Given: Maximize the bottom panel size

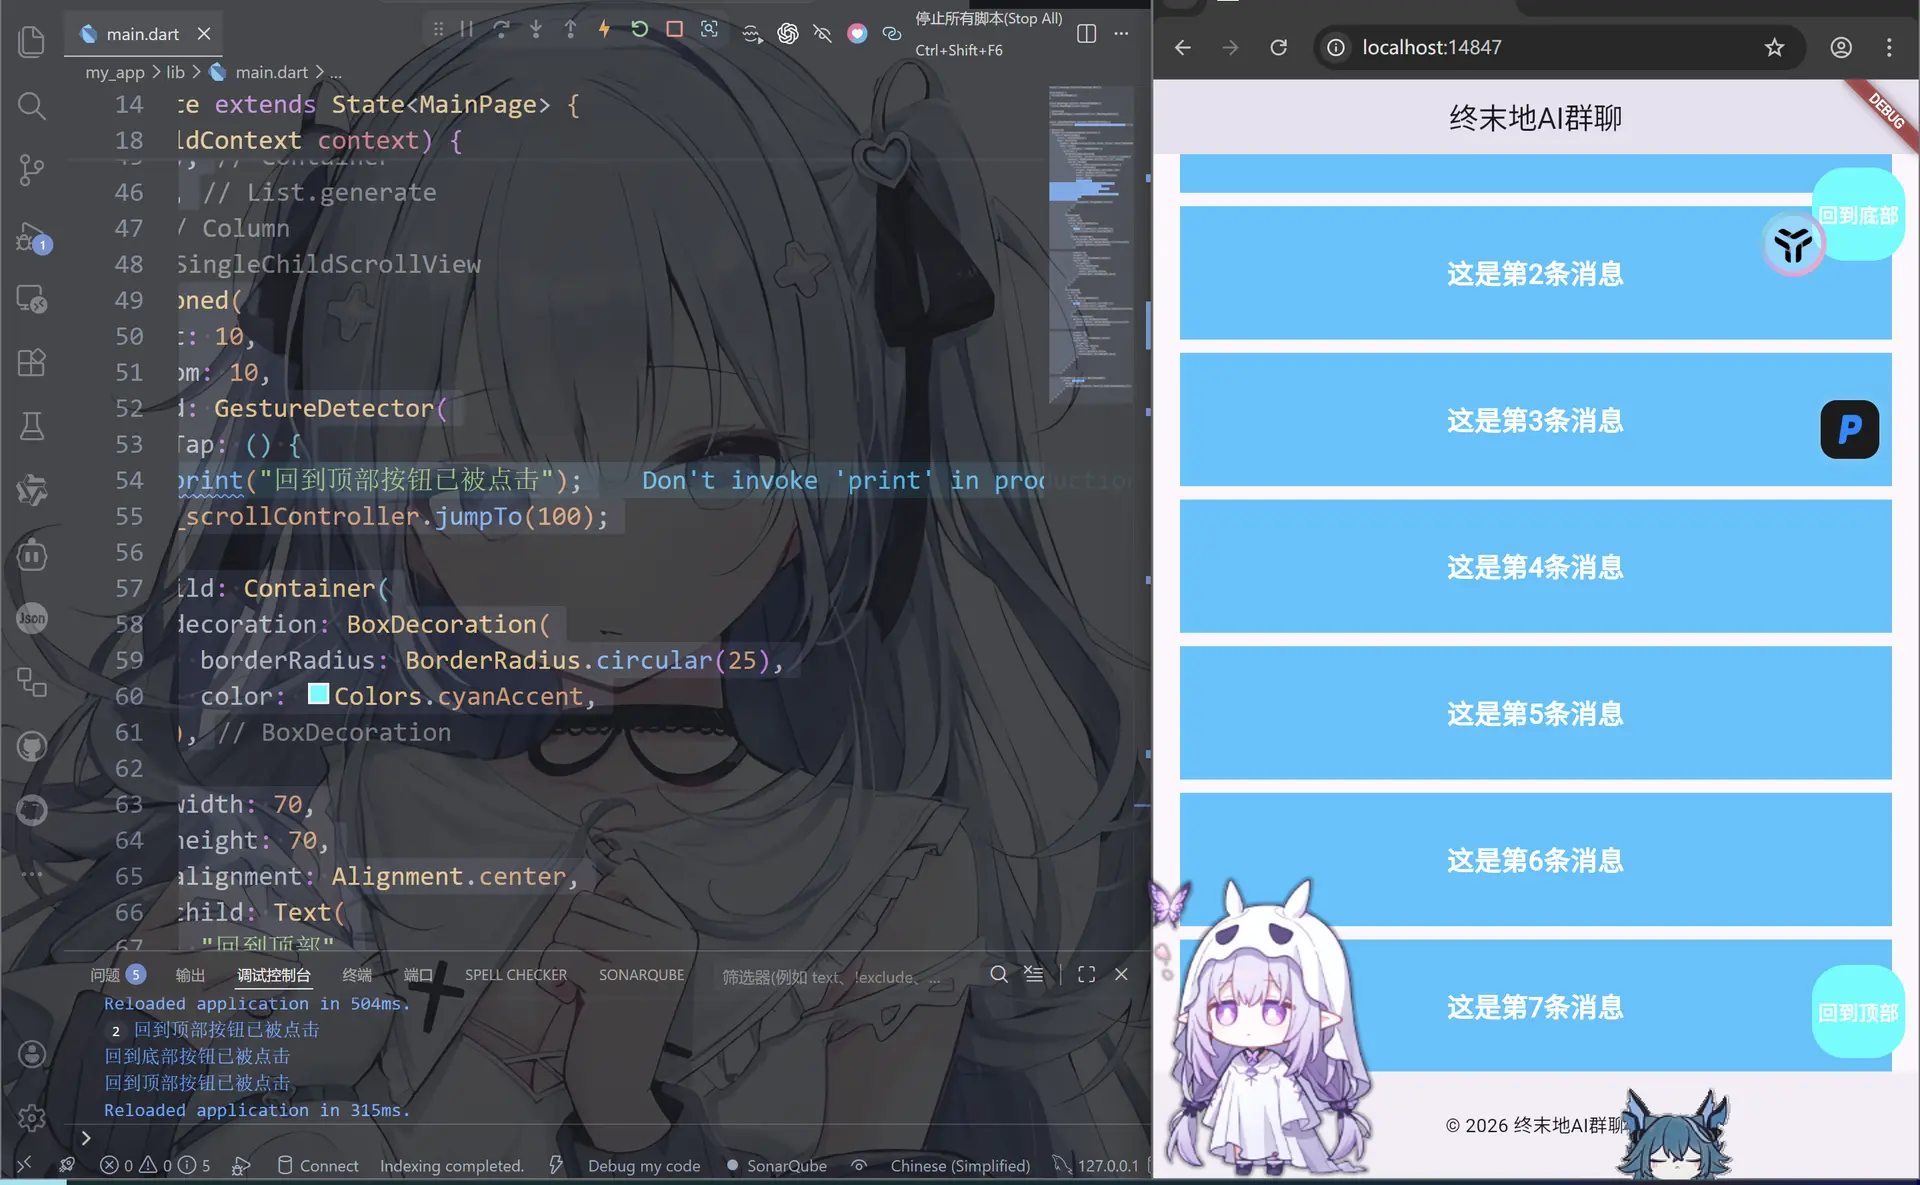Looking at the screenshot, I should 1087,974.
